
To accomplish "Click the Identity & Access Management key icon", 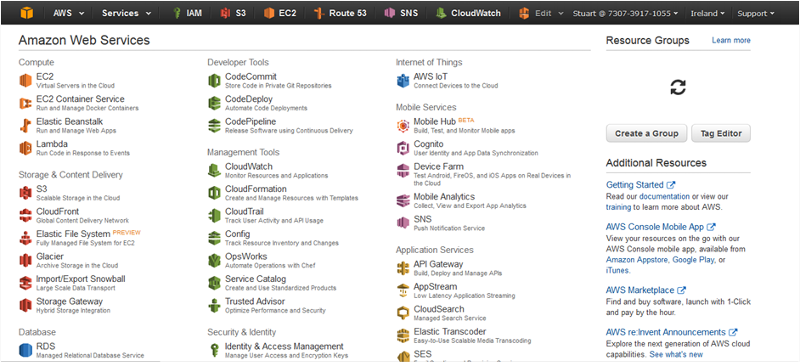I will 214,350.
